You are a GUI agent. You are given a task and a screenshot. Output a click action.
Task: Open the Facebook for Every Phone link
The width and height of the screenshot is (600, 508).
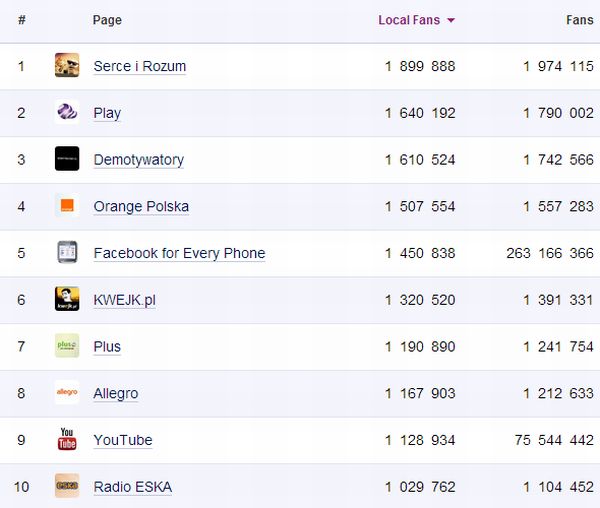point(179,254)
